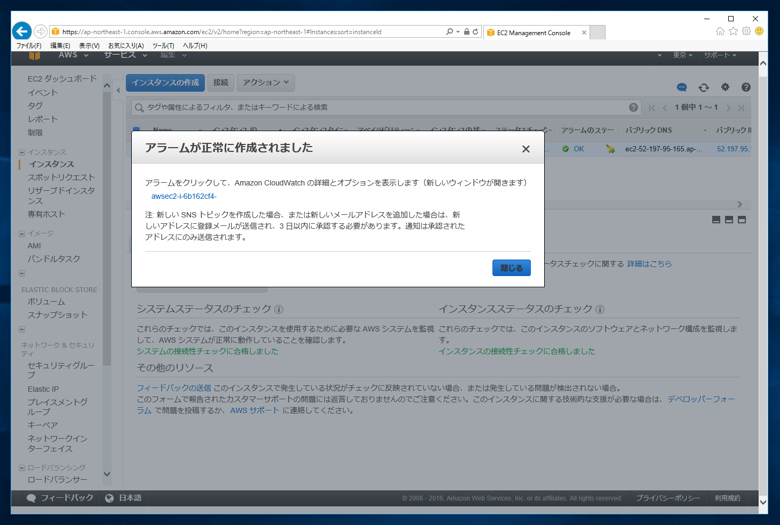Go to next page of instances

(x=728, y=107)
